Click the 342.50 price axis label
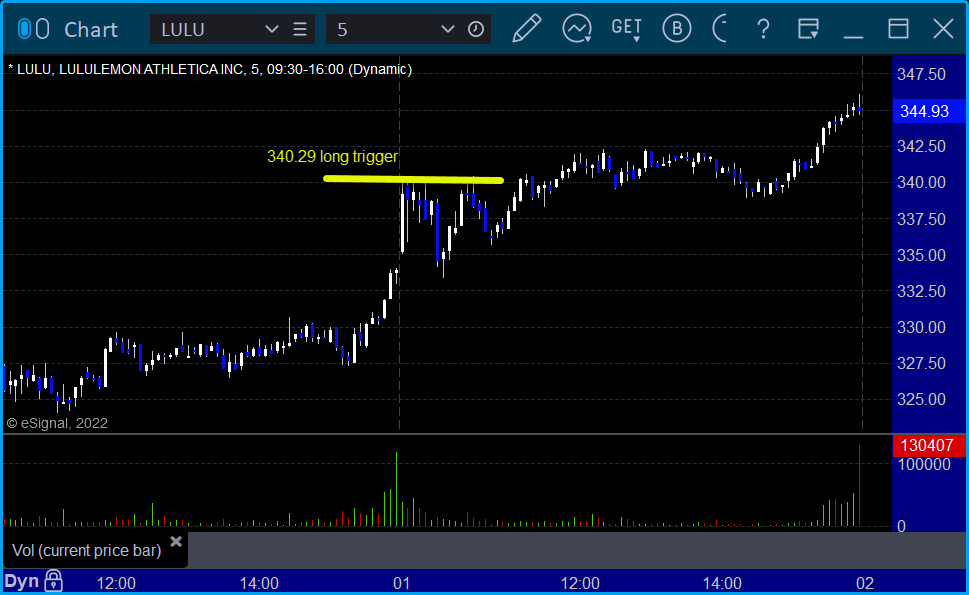This screenshot has width=969, height=595. pos(921,146)
